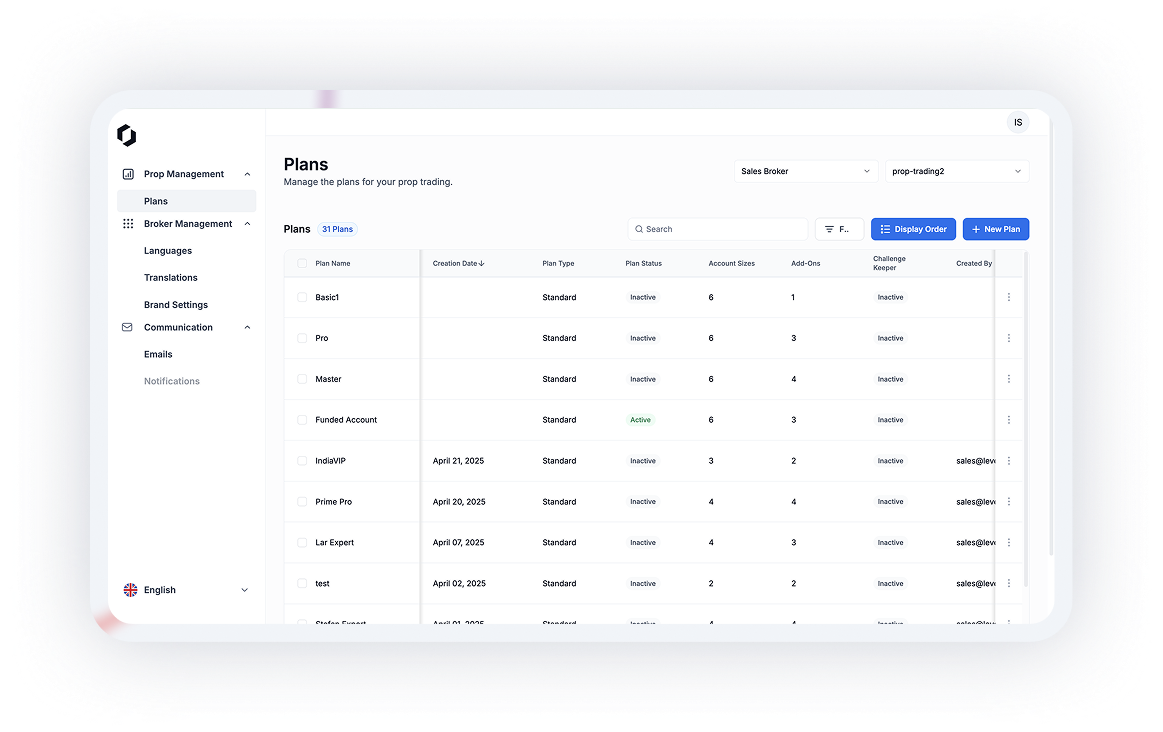Screen dimensions: 1163x732
Task: Check the Master plan checkbox
Action: coord(302,379)
